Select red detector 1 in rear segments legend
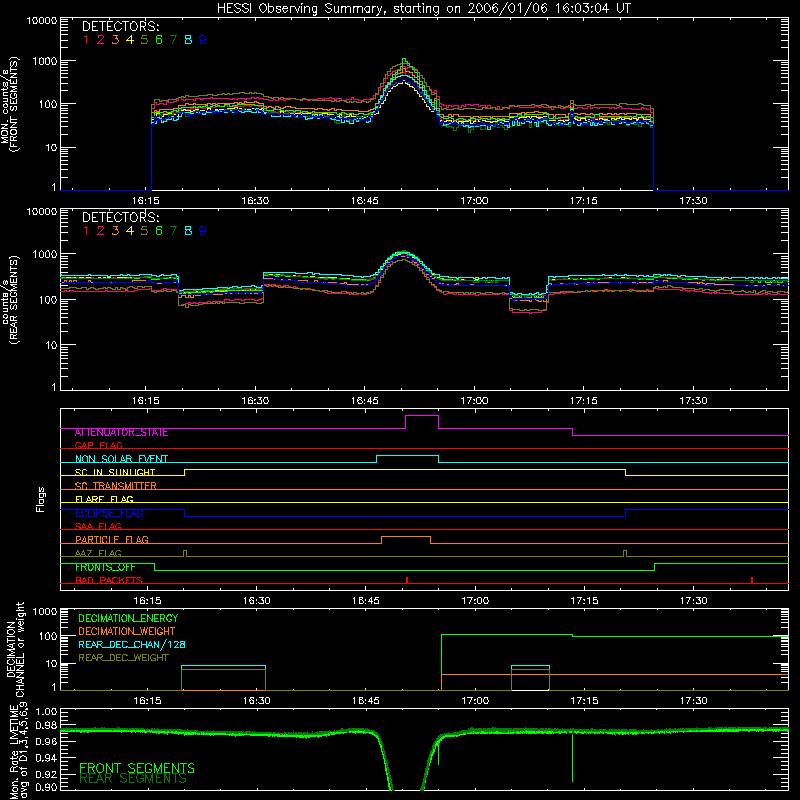The width and height of the screenshot is (800, 800). [x=86, y=231]
